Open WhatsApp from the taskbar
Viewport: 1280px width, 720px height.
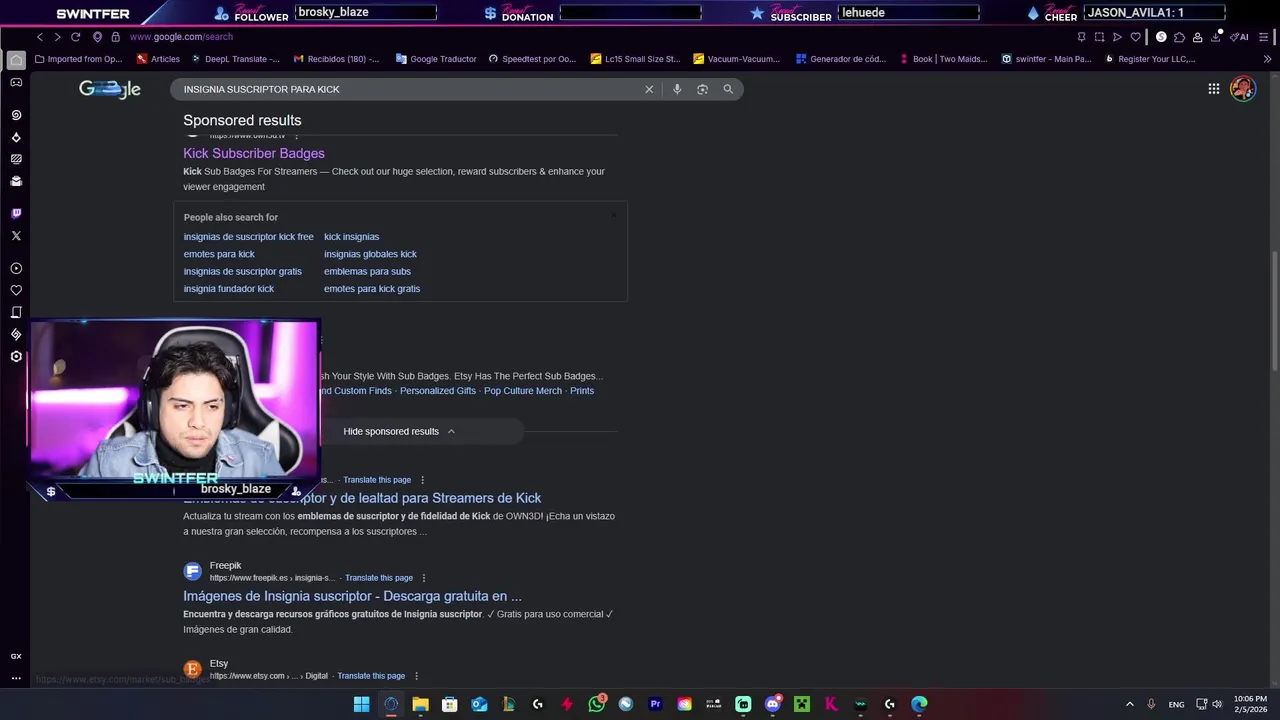click(x=597, y=704)
